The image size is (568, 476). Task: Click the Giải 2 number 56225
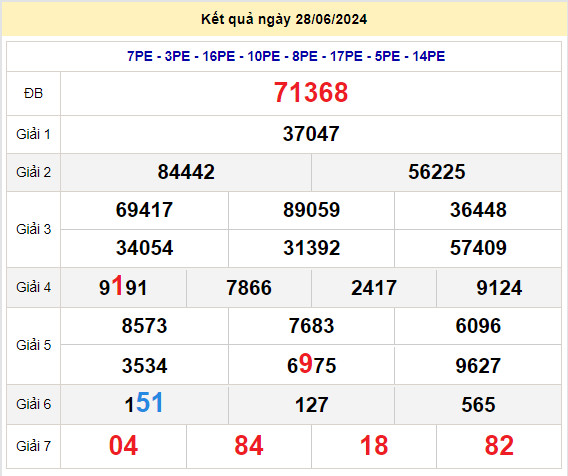tap(437, 172)
